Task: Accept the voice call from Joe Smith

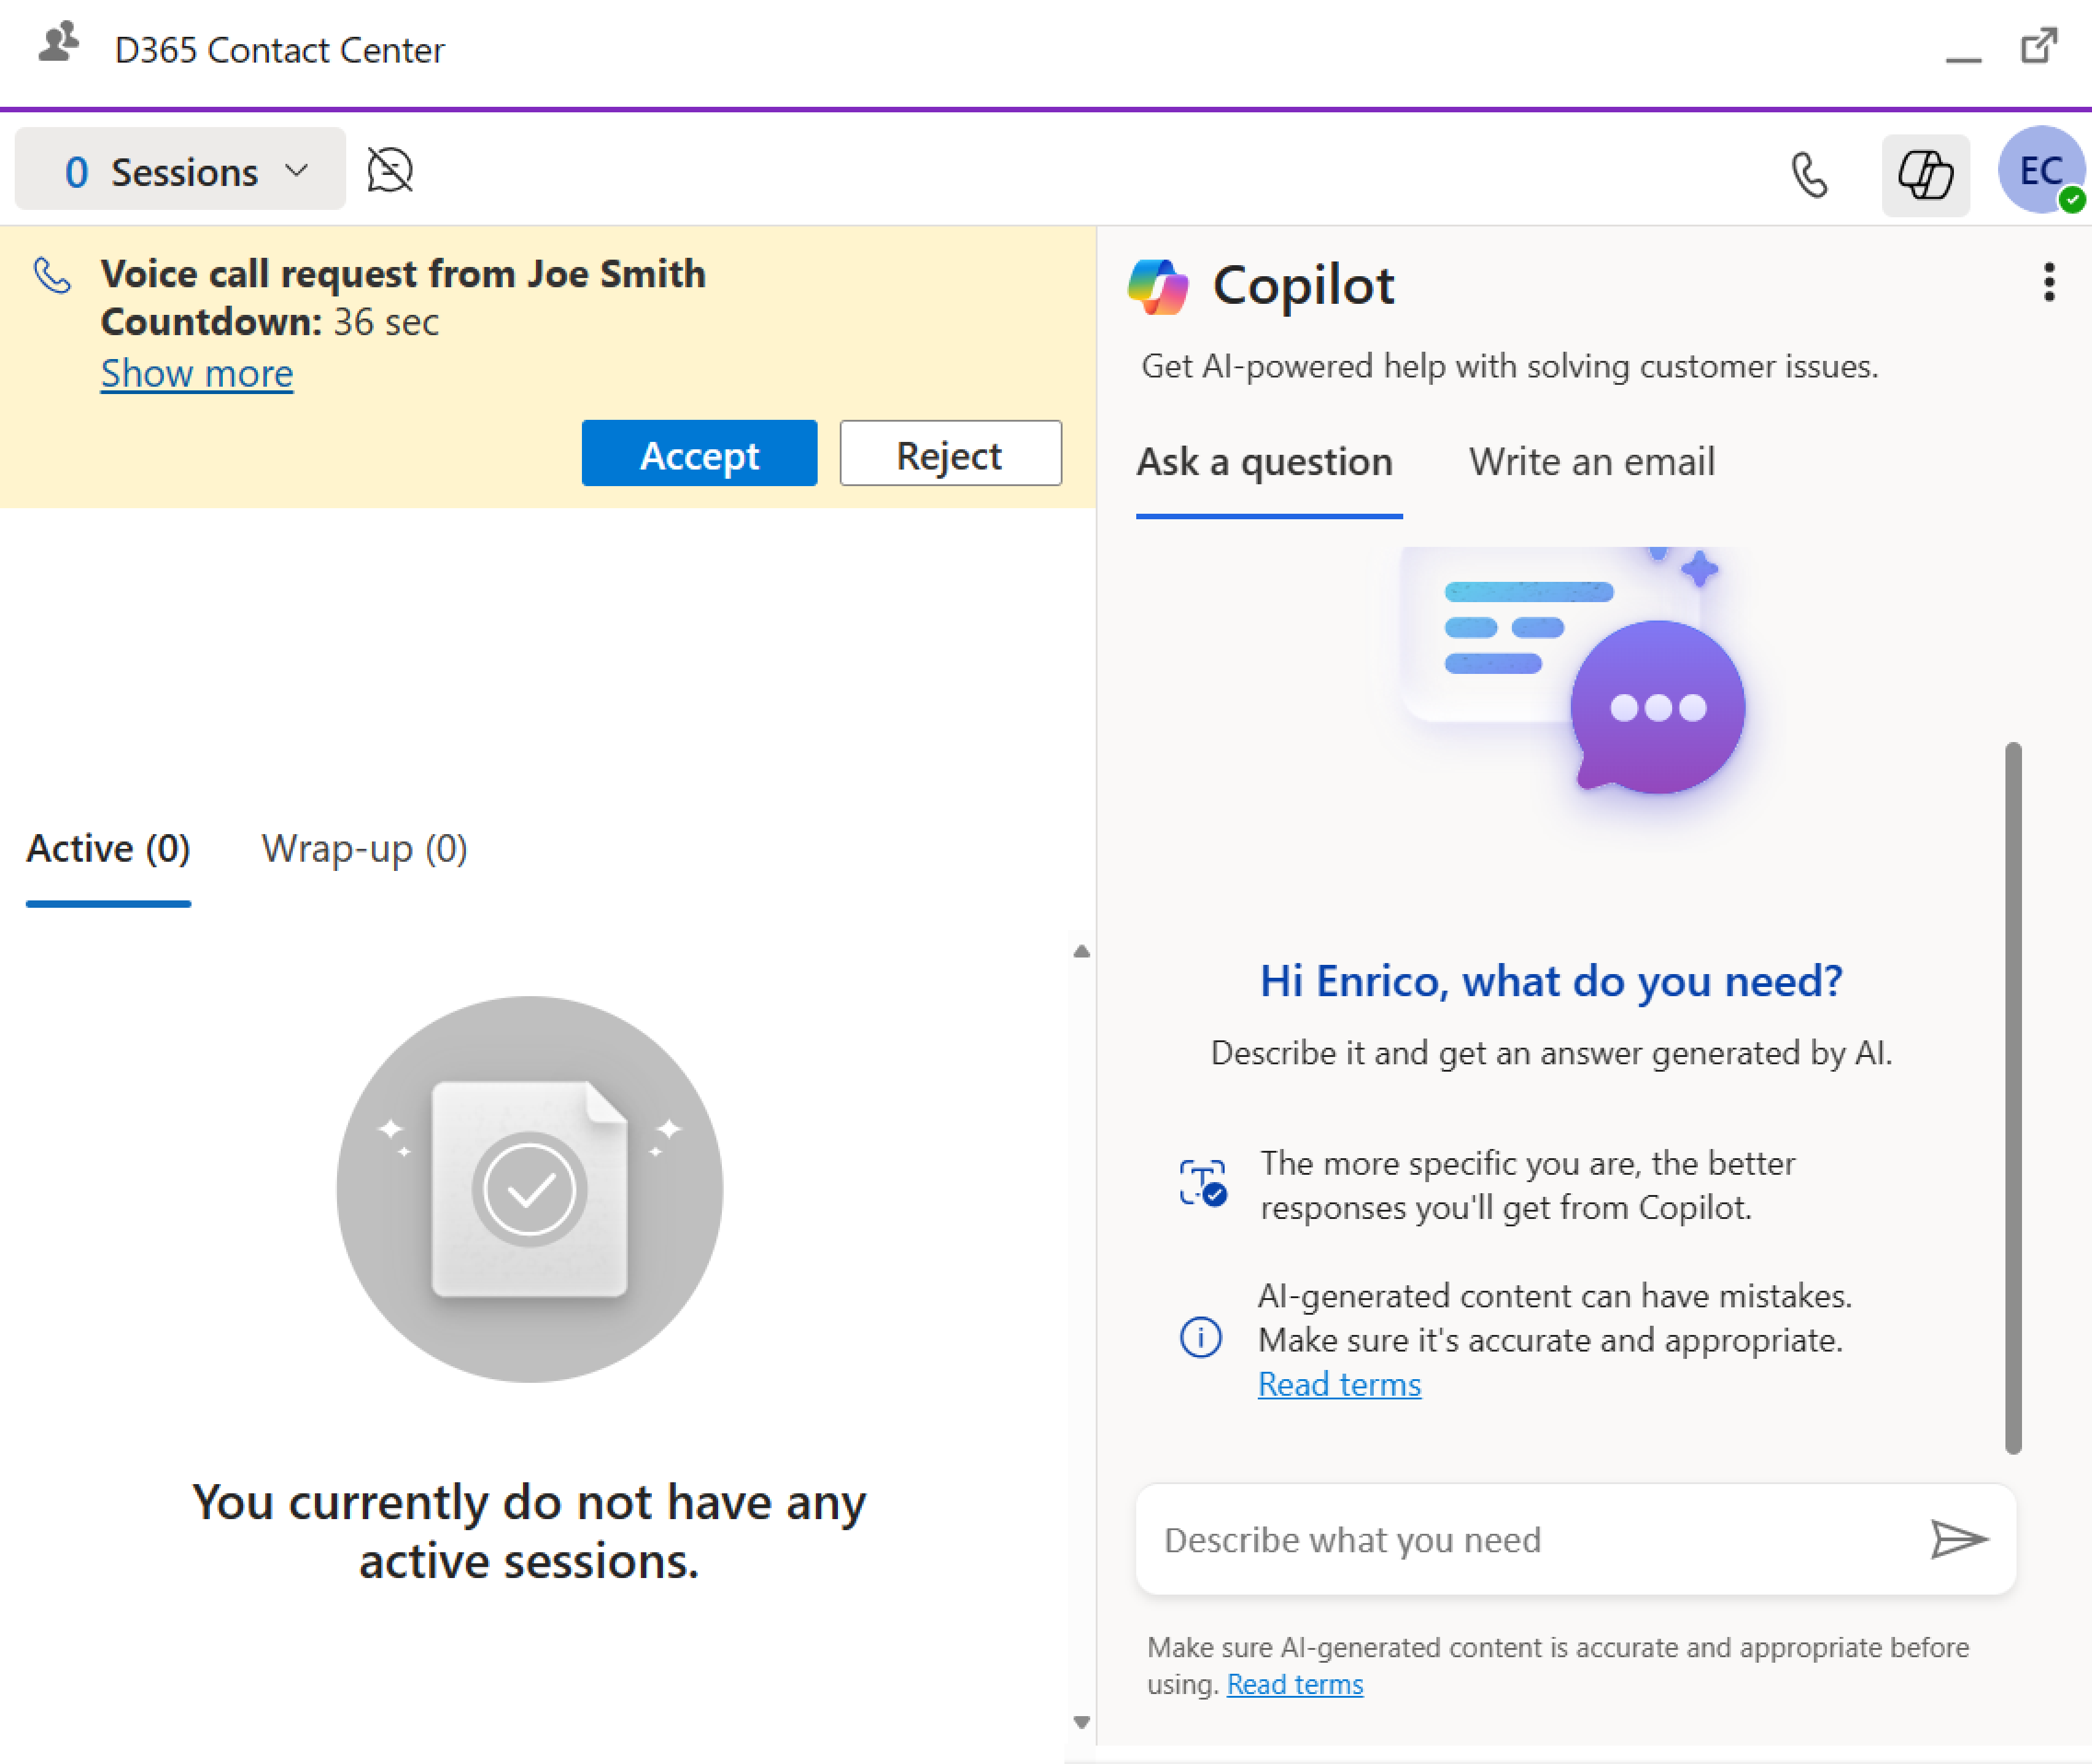Action: [x=699, y=454]
